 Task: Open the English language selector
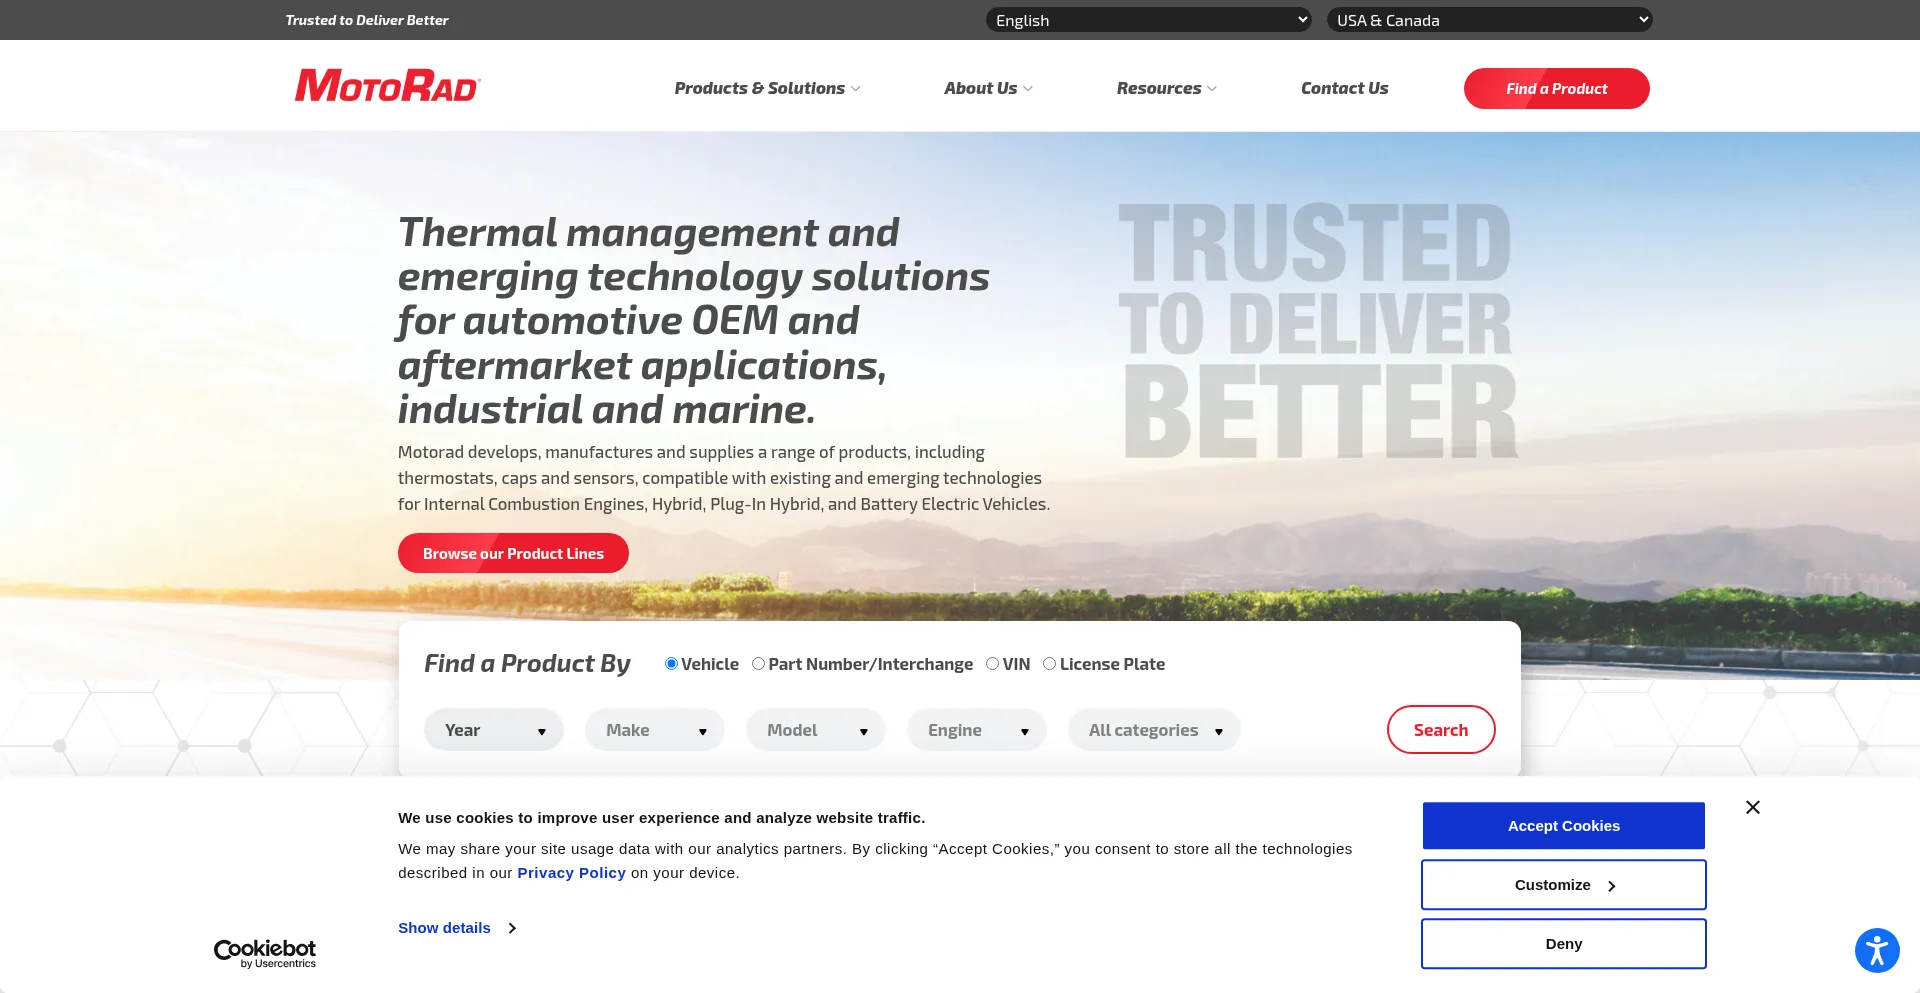click(1148, 20)
